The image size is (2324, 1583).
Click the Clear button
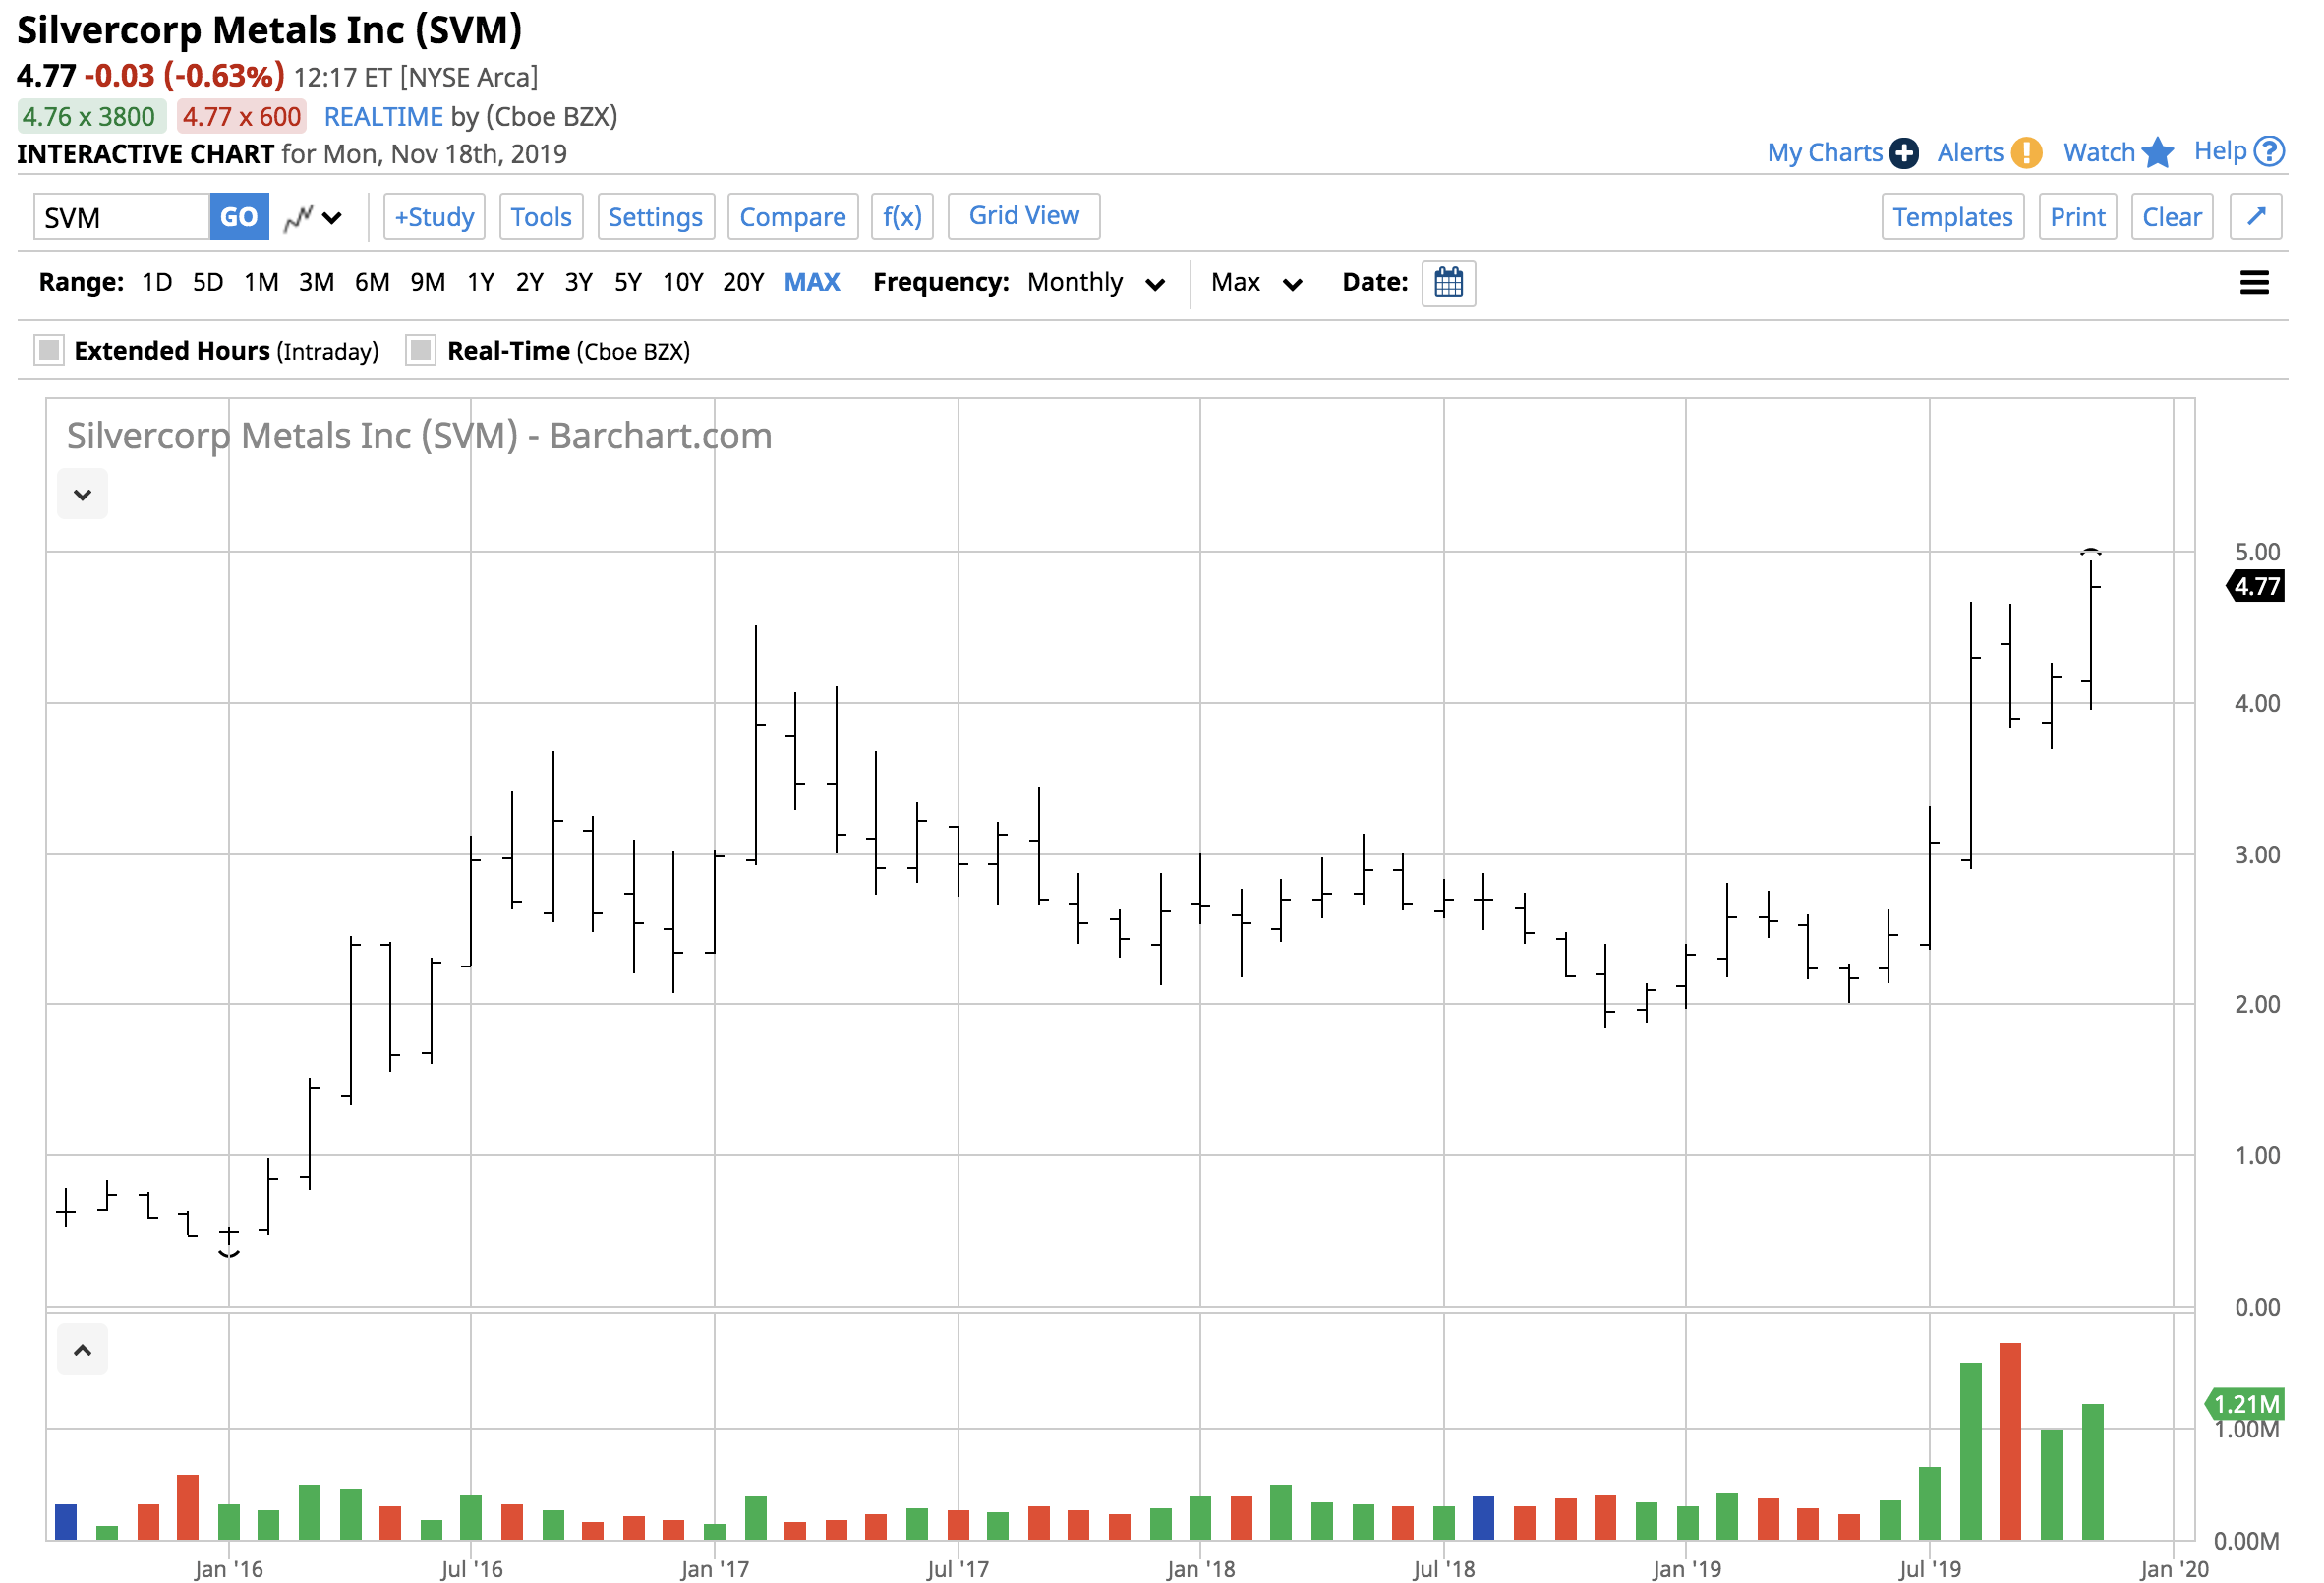coord(2172,217)
